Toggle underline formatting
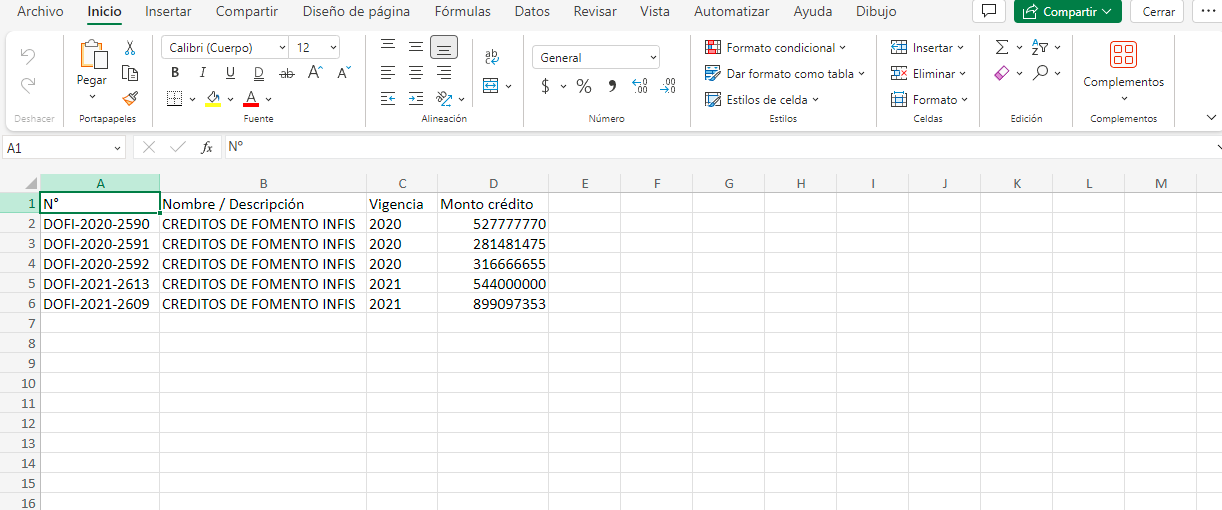 [x=230, y=73]
